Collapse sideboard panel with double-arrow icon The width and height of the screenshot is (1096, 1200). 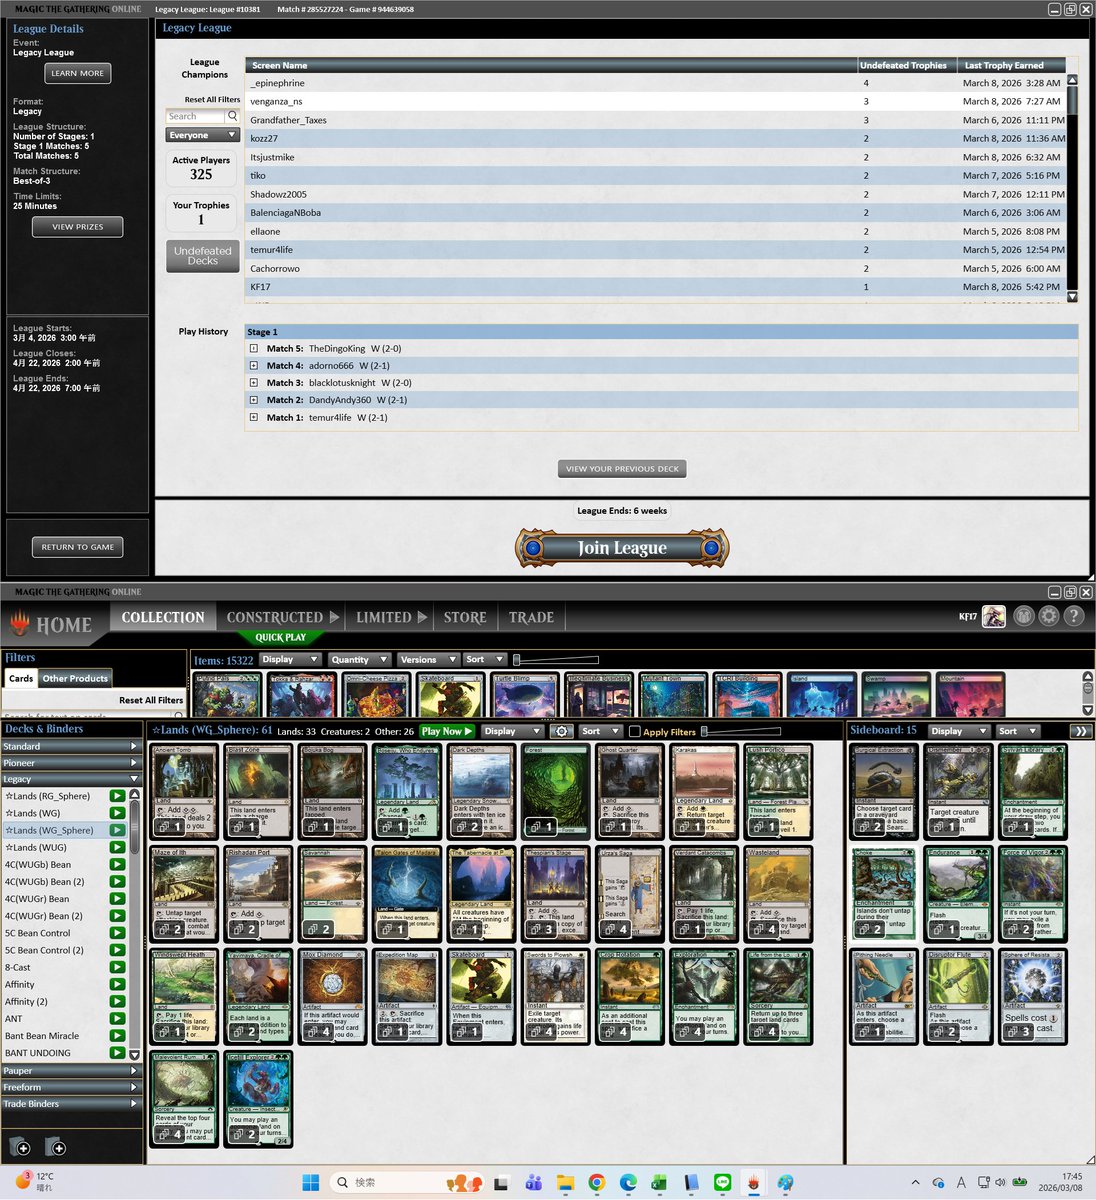1080,731
